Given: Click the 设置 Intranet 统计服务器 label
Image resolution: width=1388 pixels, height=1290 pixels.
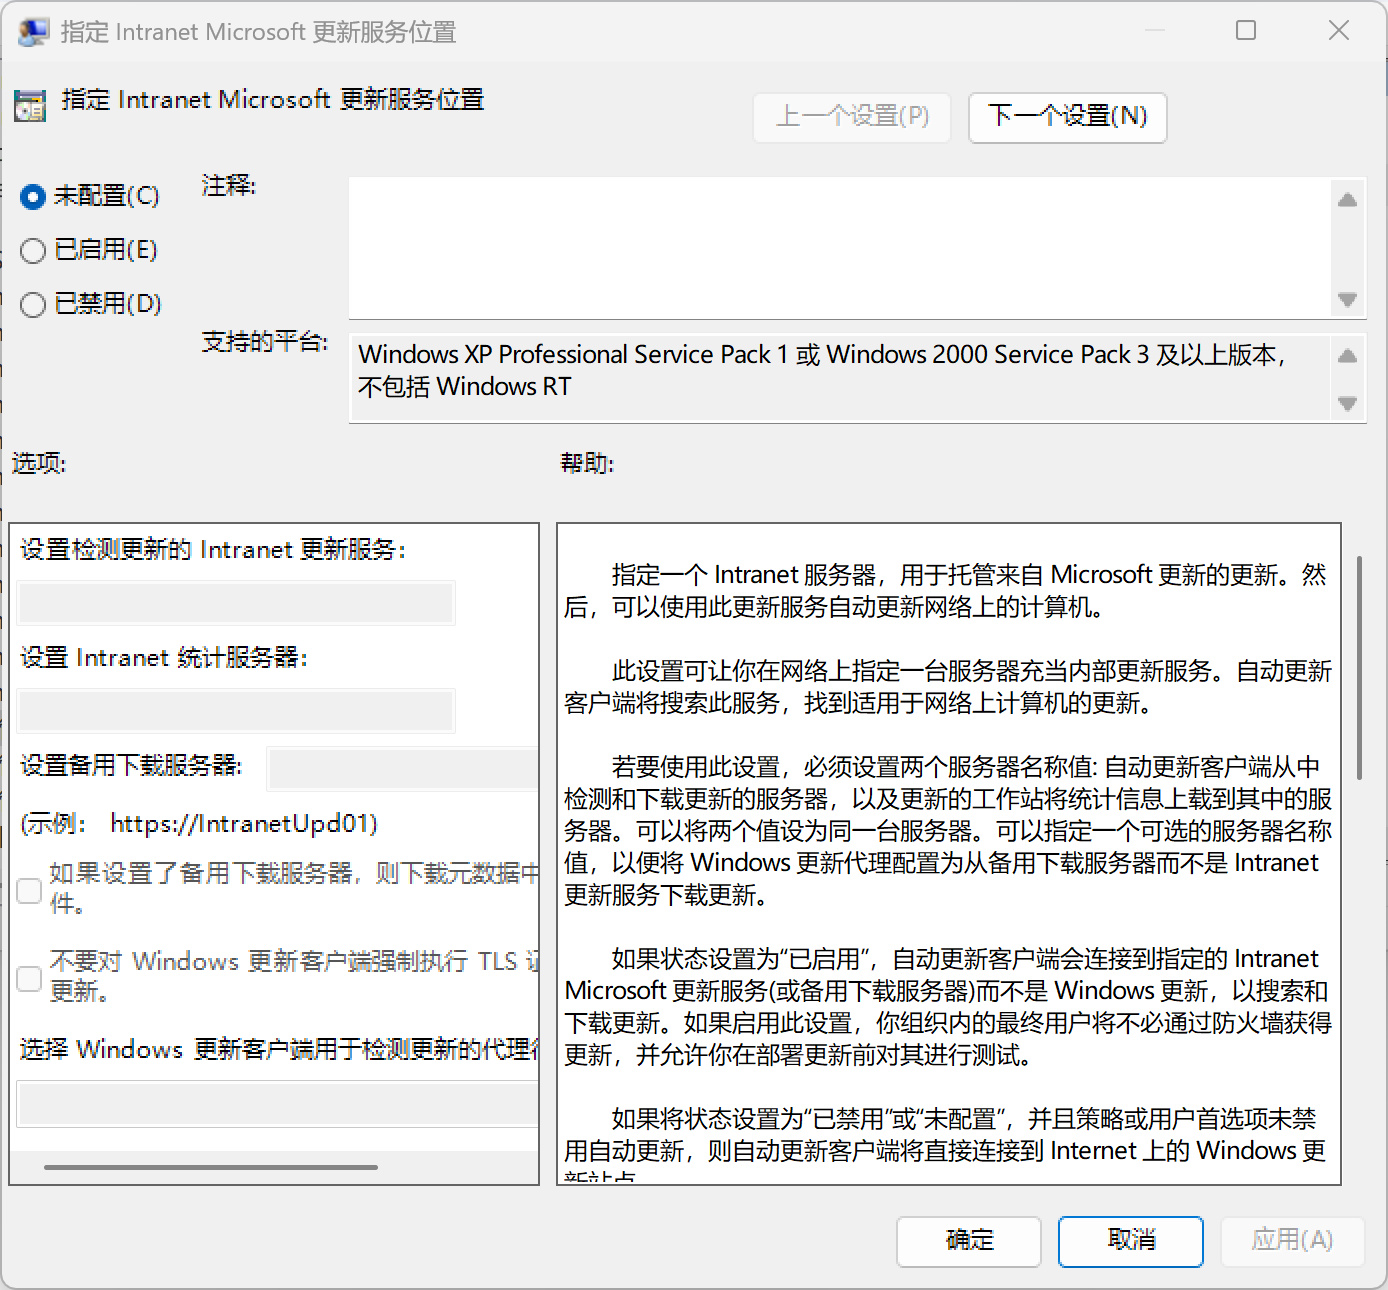Looking at the screenshot, I should coord(164,658).
